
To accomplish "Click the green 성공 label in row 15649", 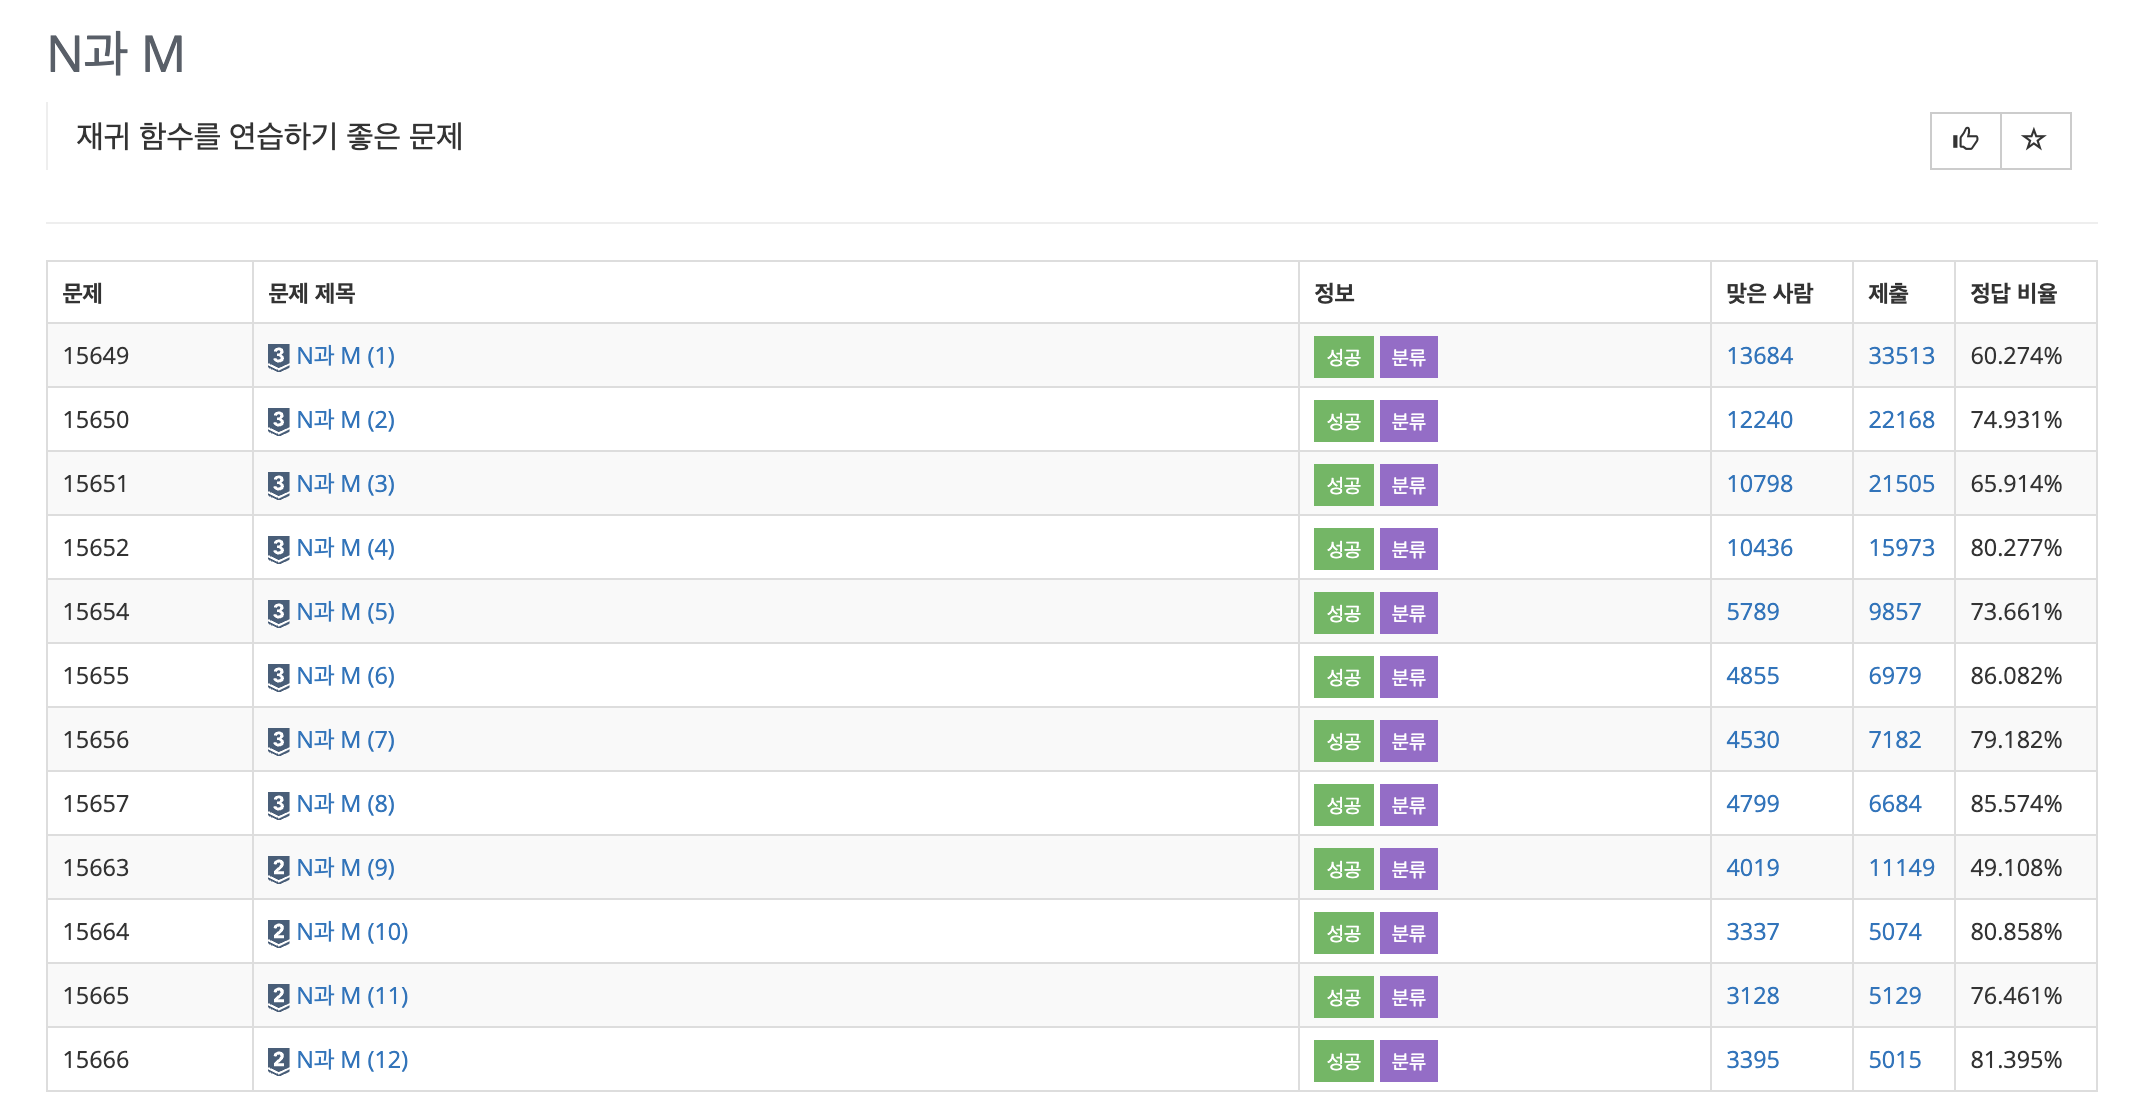I will (x=1343, y=357).
